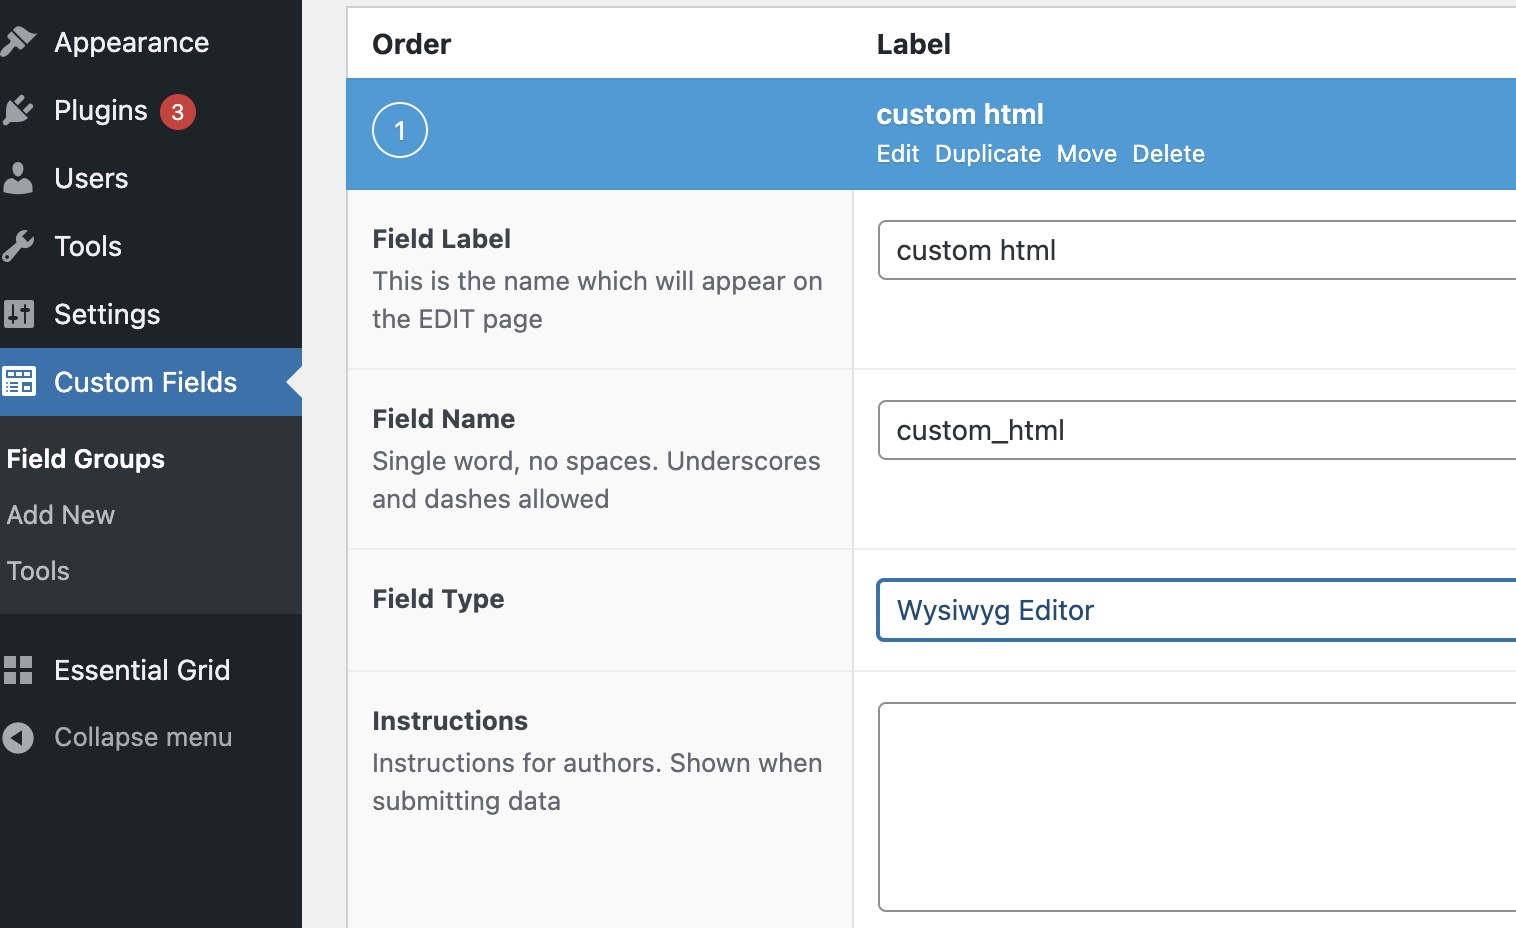1516x928 pixels.
Task: Click the Settings sliders icon
Action: (19, 314)
